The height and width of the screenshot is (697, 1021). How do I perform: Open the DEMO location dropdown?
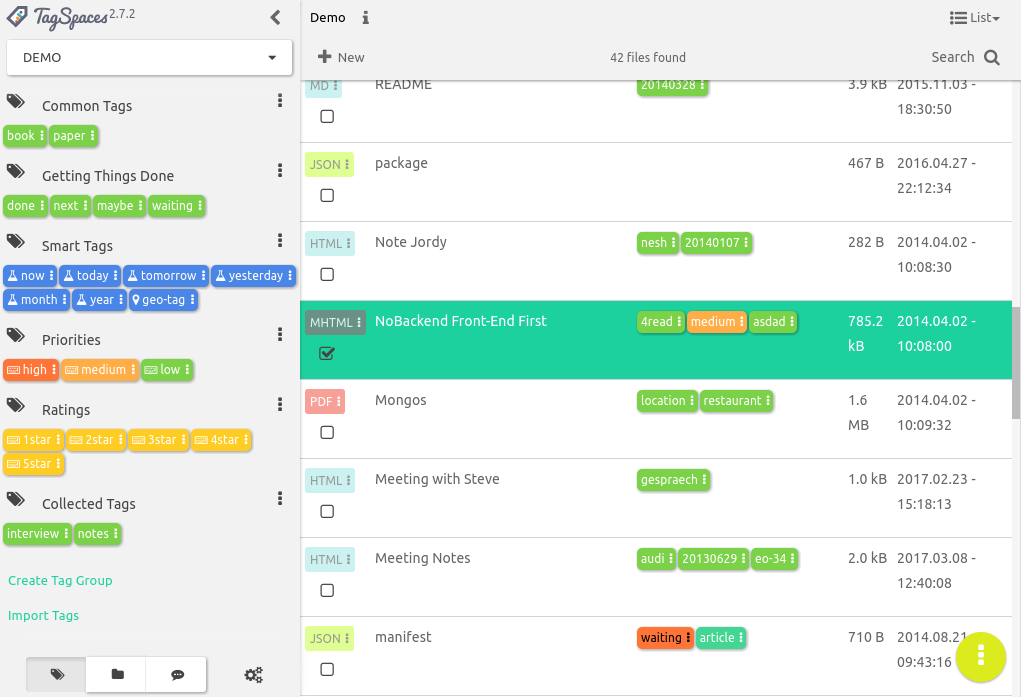coord(149,58)
